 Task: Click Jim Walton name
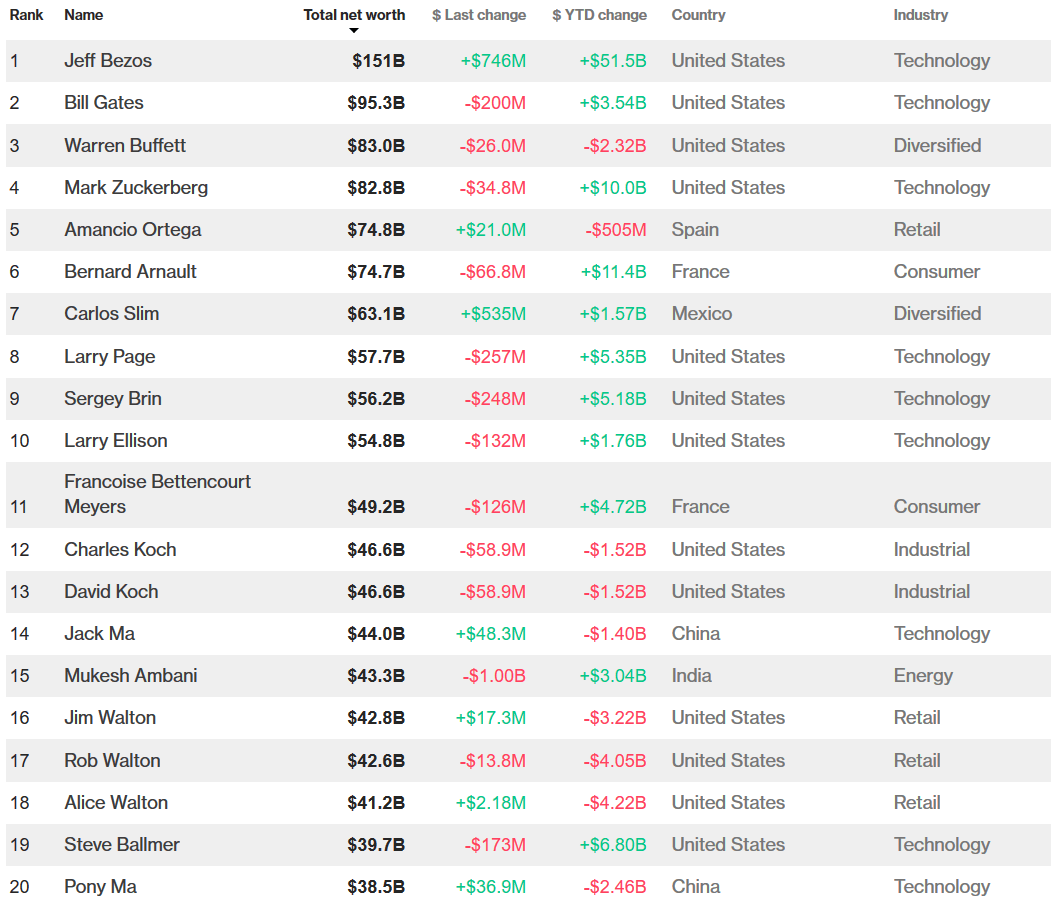click(x=110, y=718)
